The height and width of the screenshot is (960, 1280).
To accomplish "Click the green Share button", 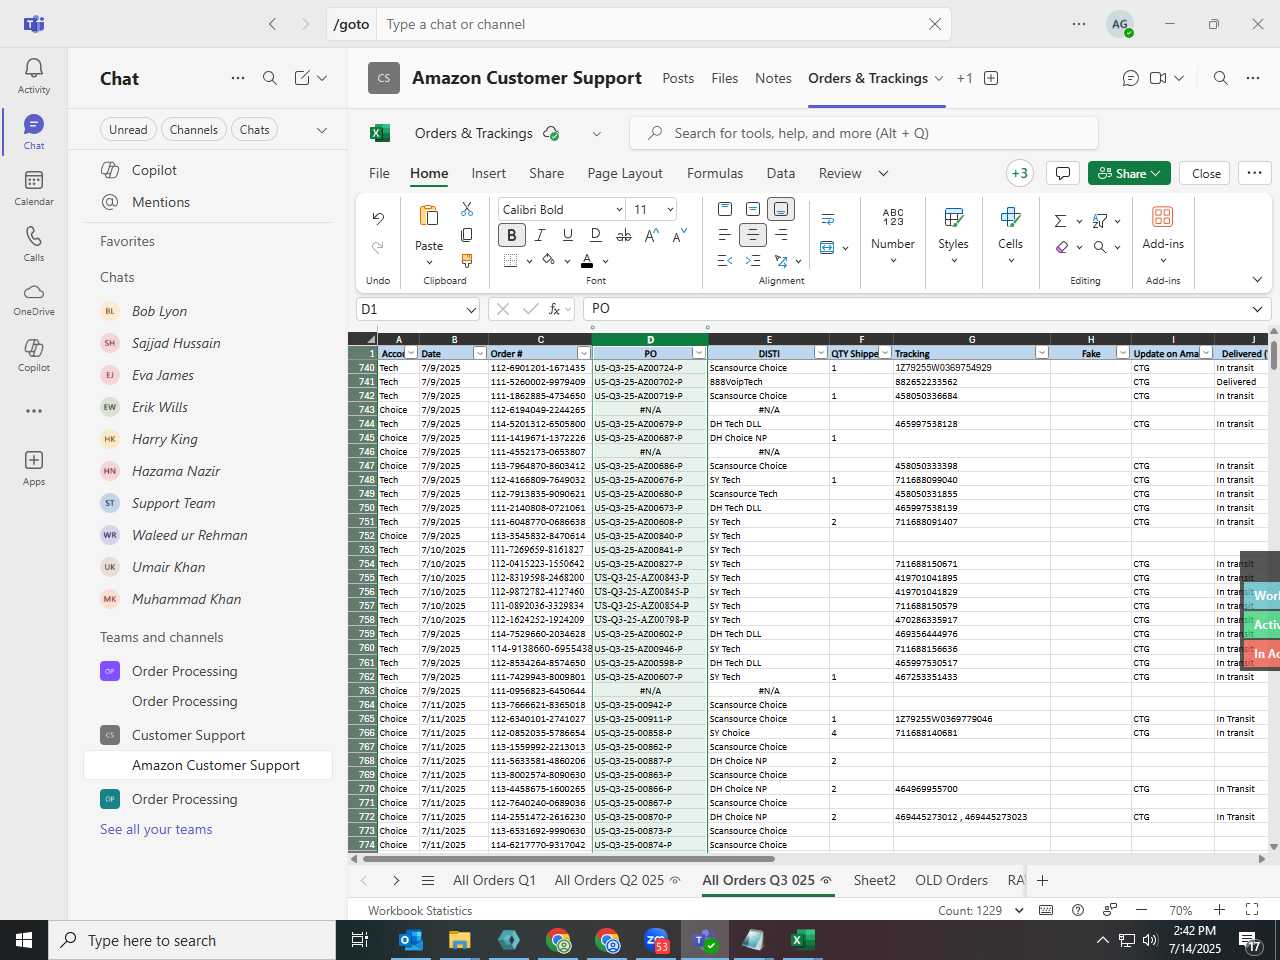I will [x=1129, y=173].
